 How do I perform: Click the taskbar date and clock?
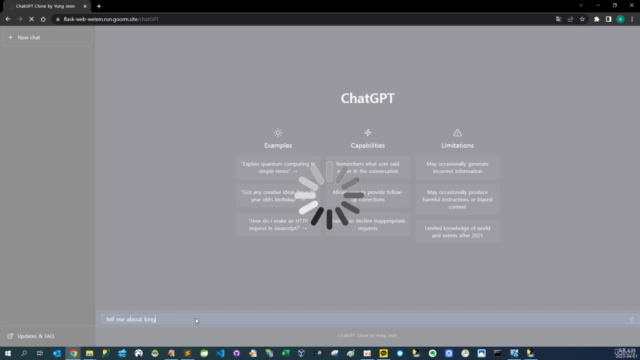625,353
